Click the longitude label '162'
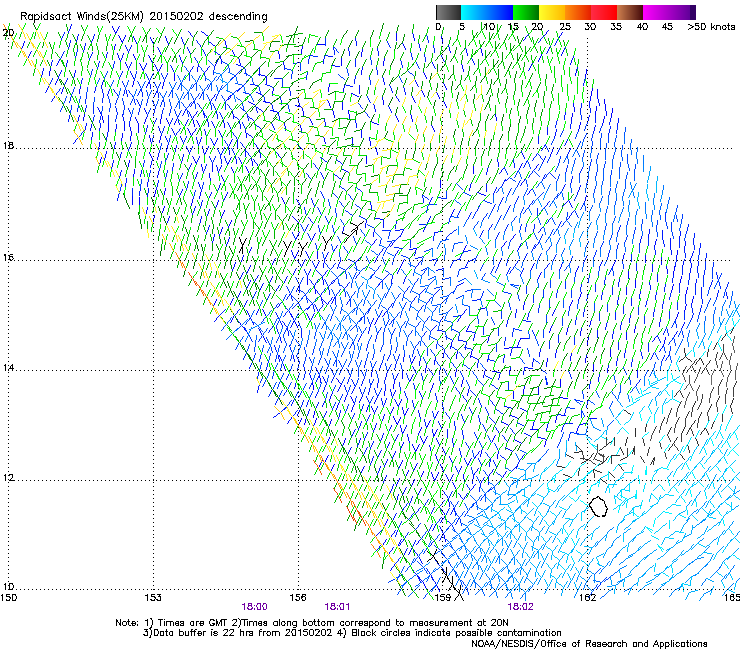This screenshot has height=650, width=740. [587, 597]
